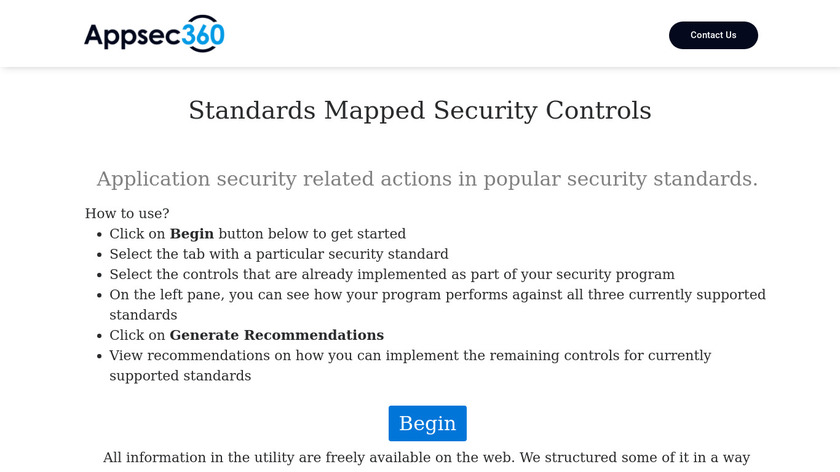The height and width of the screenshot is (472, 840).
Task: Click bold Begin word in first bullet
Action: (x=191, y=234)
